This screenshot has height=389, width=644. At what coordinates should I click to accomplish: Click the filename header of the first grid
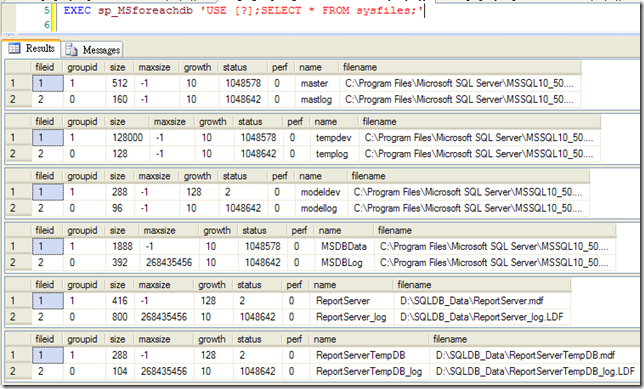tap(460, 67)
